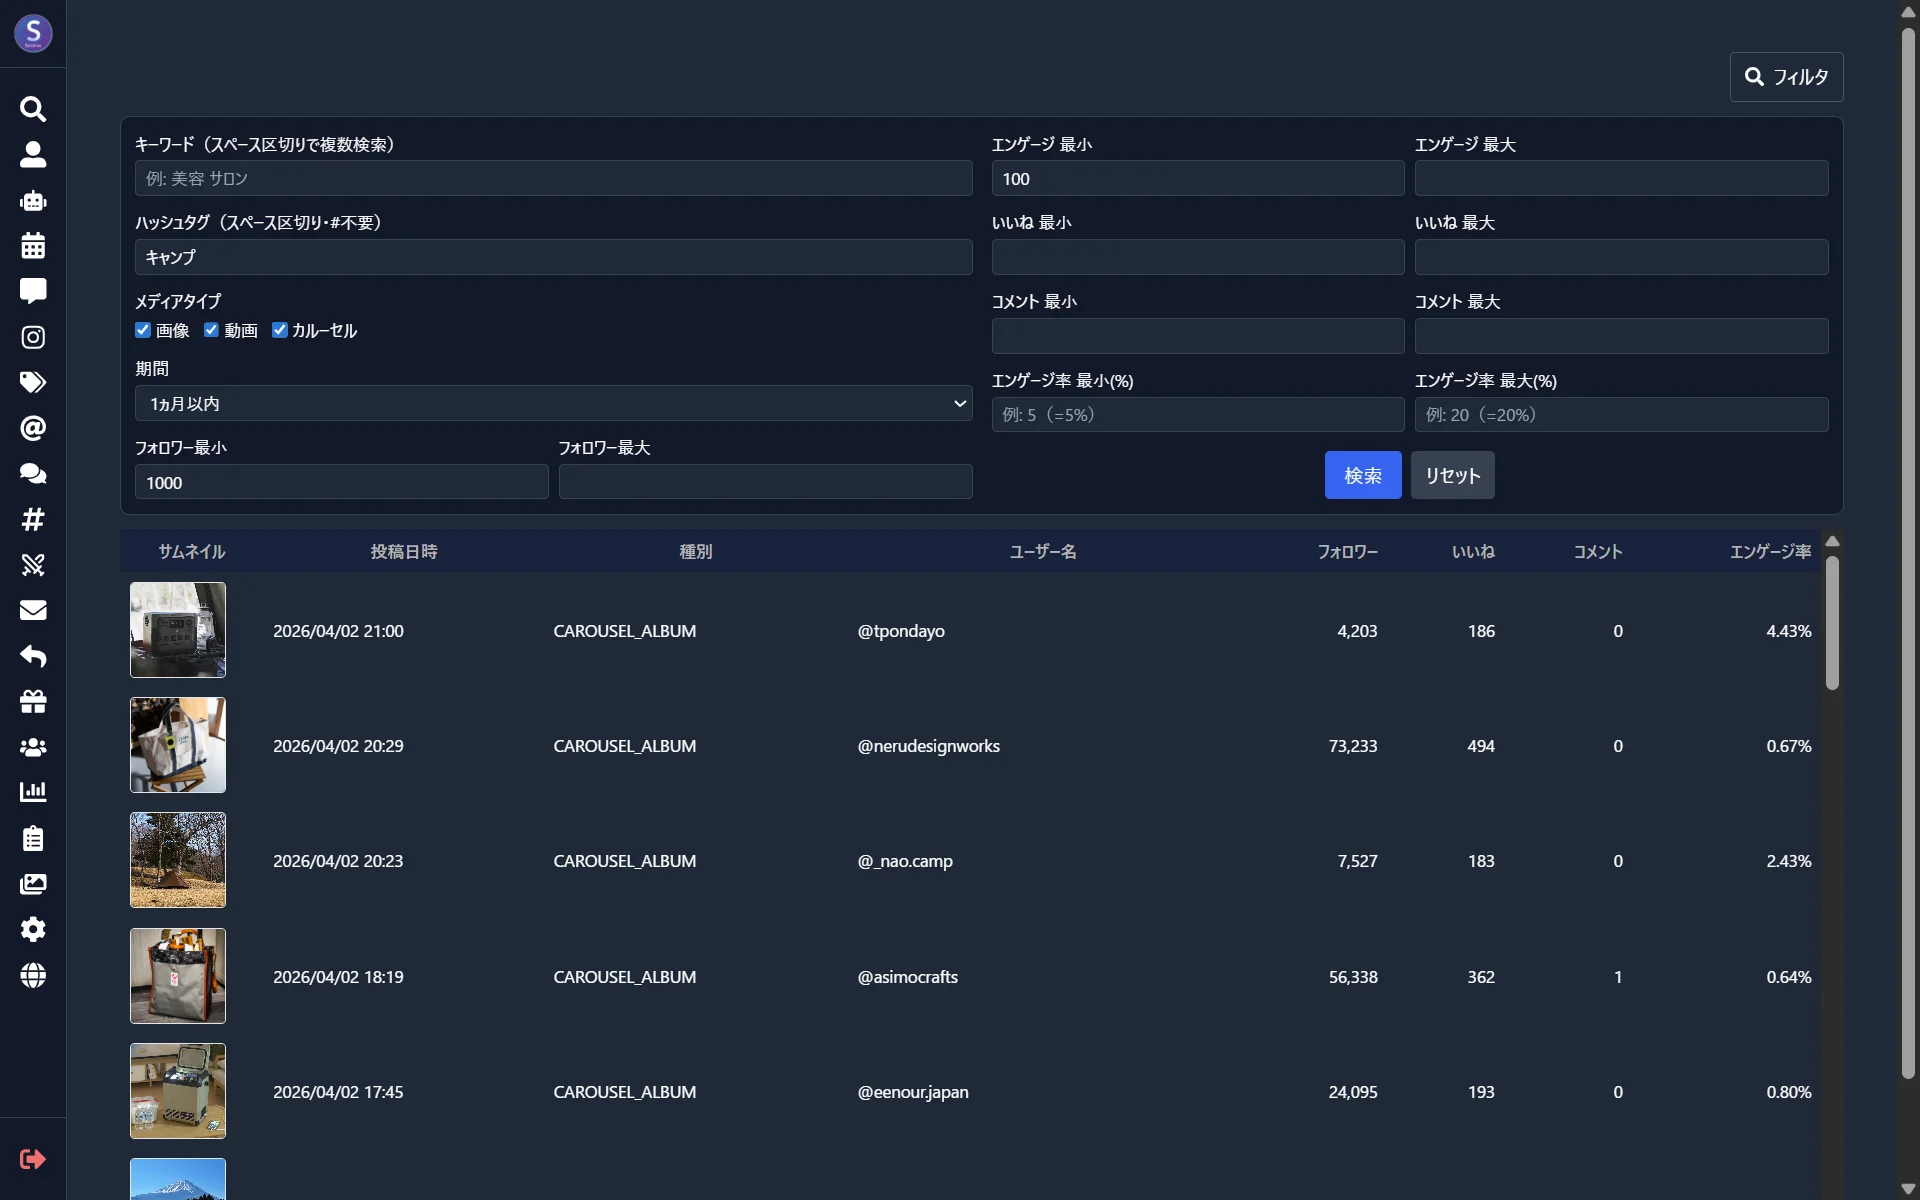The height and width of the screenshot is (1200, 1920).
Task: Click the キーワード input field
Action: pyautogui.click(x=553, y=178)
